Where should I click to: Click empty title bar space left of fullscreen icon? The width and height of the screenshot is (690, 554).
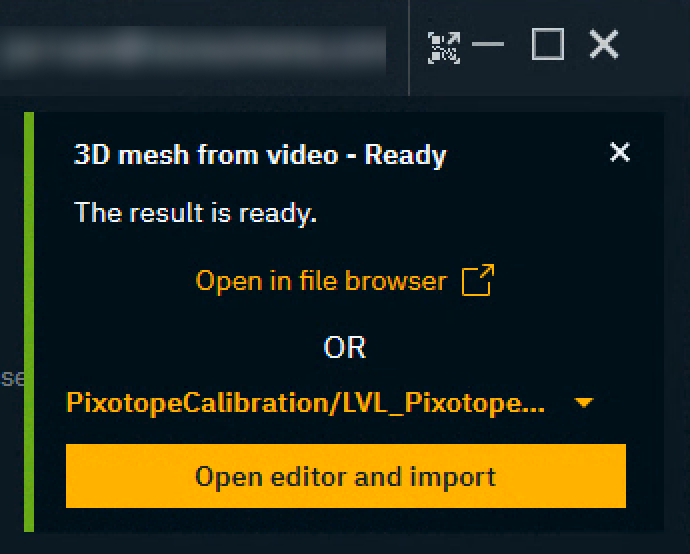[418, 48]
